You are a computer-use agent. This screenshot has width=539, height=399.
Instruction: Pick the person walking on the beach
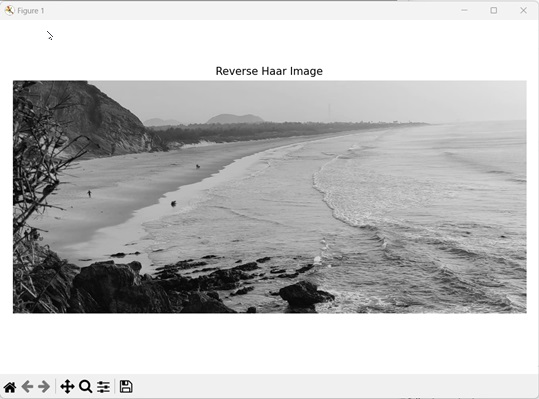(89, 194)
